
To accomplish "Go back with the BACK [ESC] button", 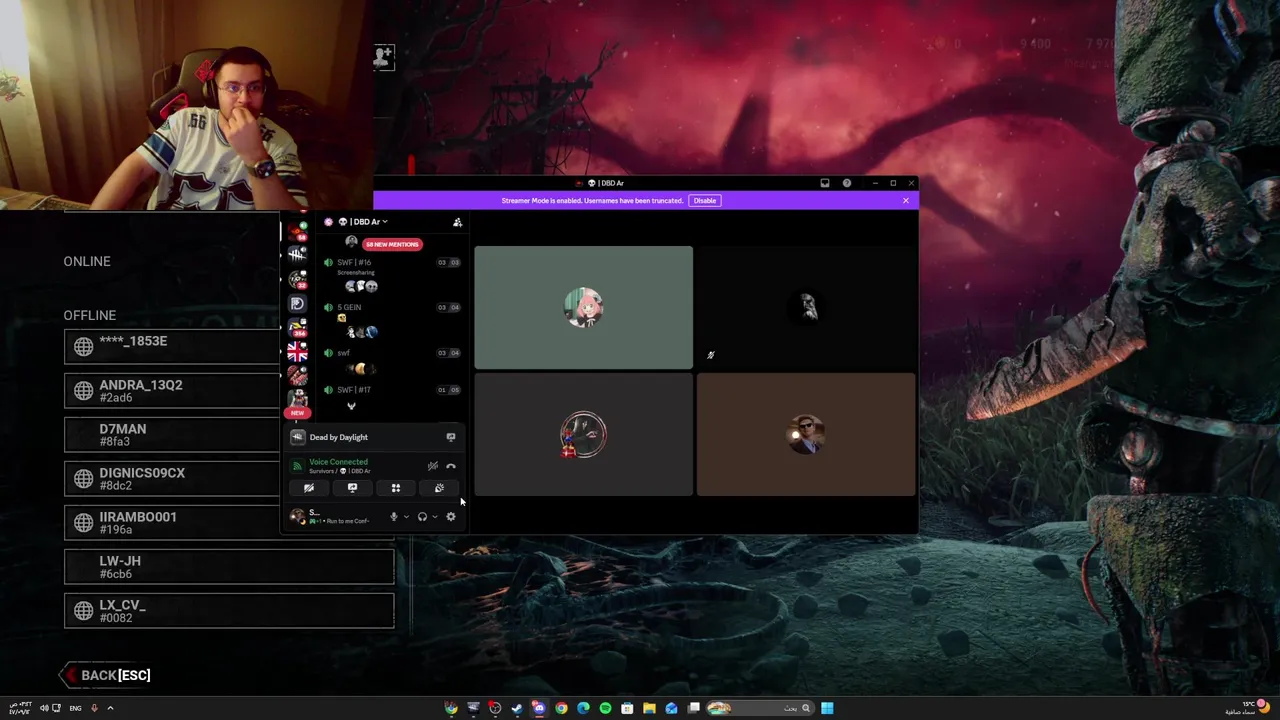I will click(105, 675).
